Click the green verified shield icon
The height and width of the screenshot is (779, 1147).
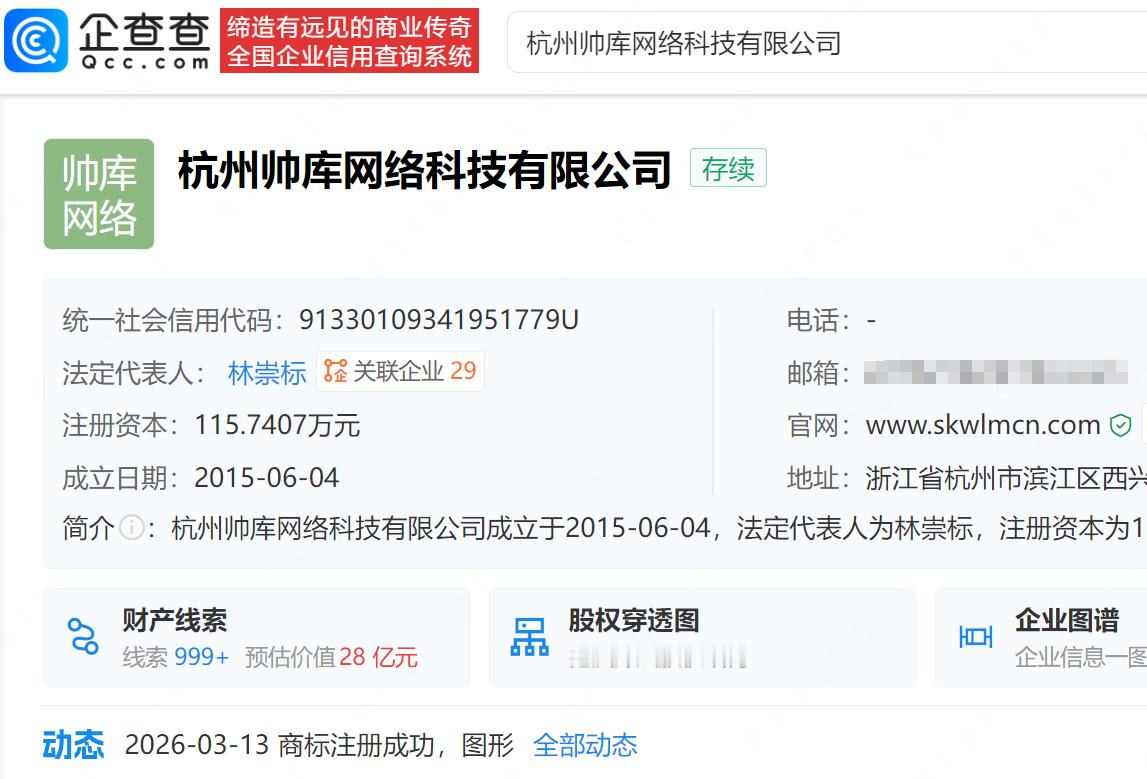(1120, 425)
